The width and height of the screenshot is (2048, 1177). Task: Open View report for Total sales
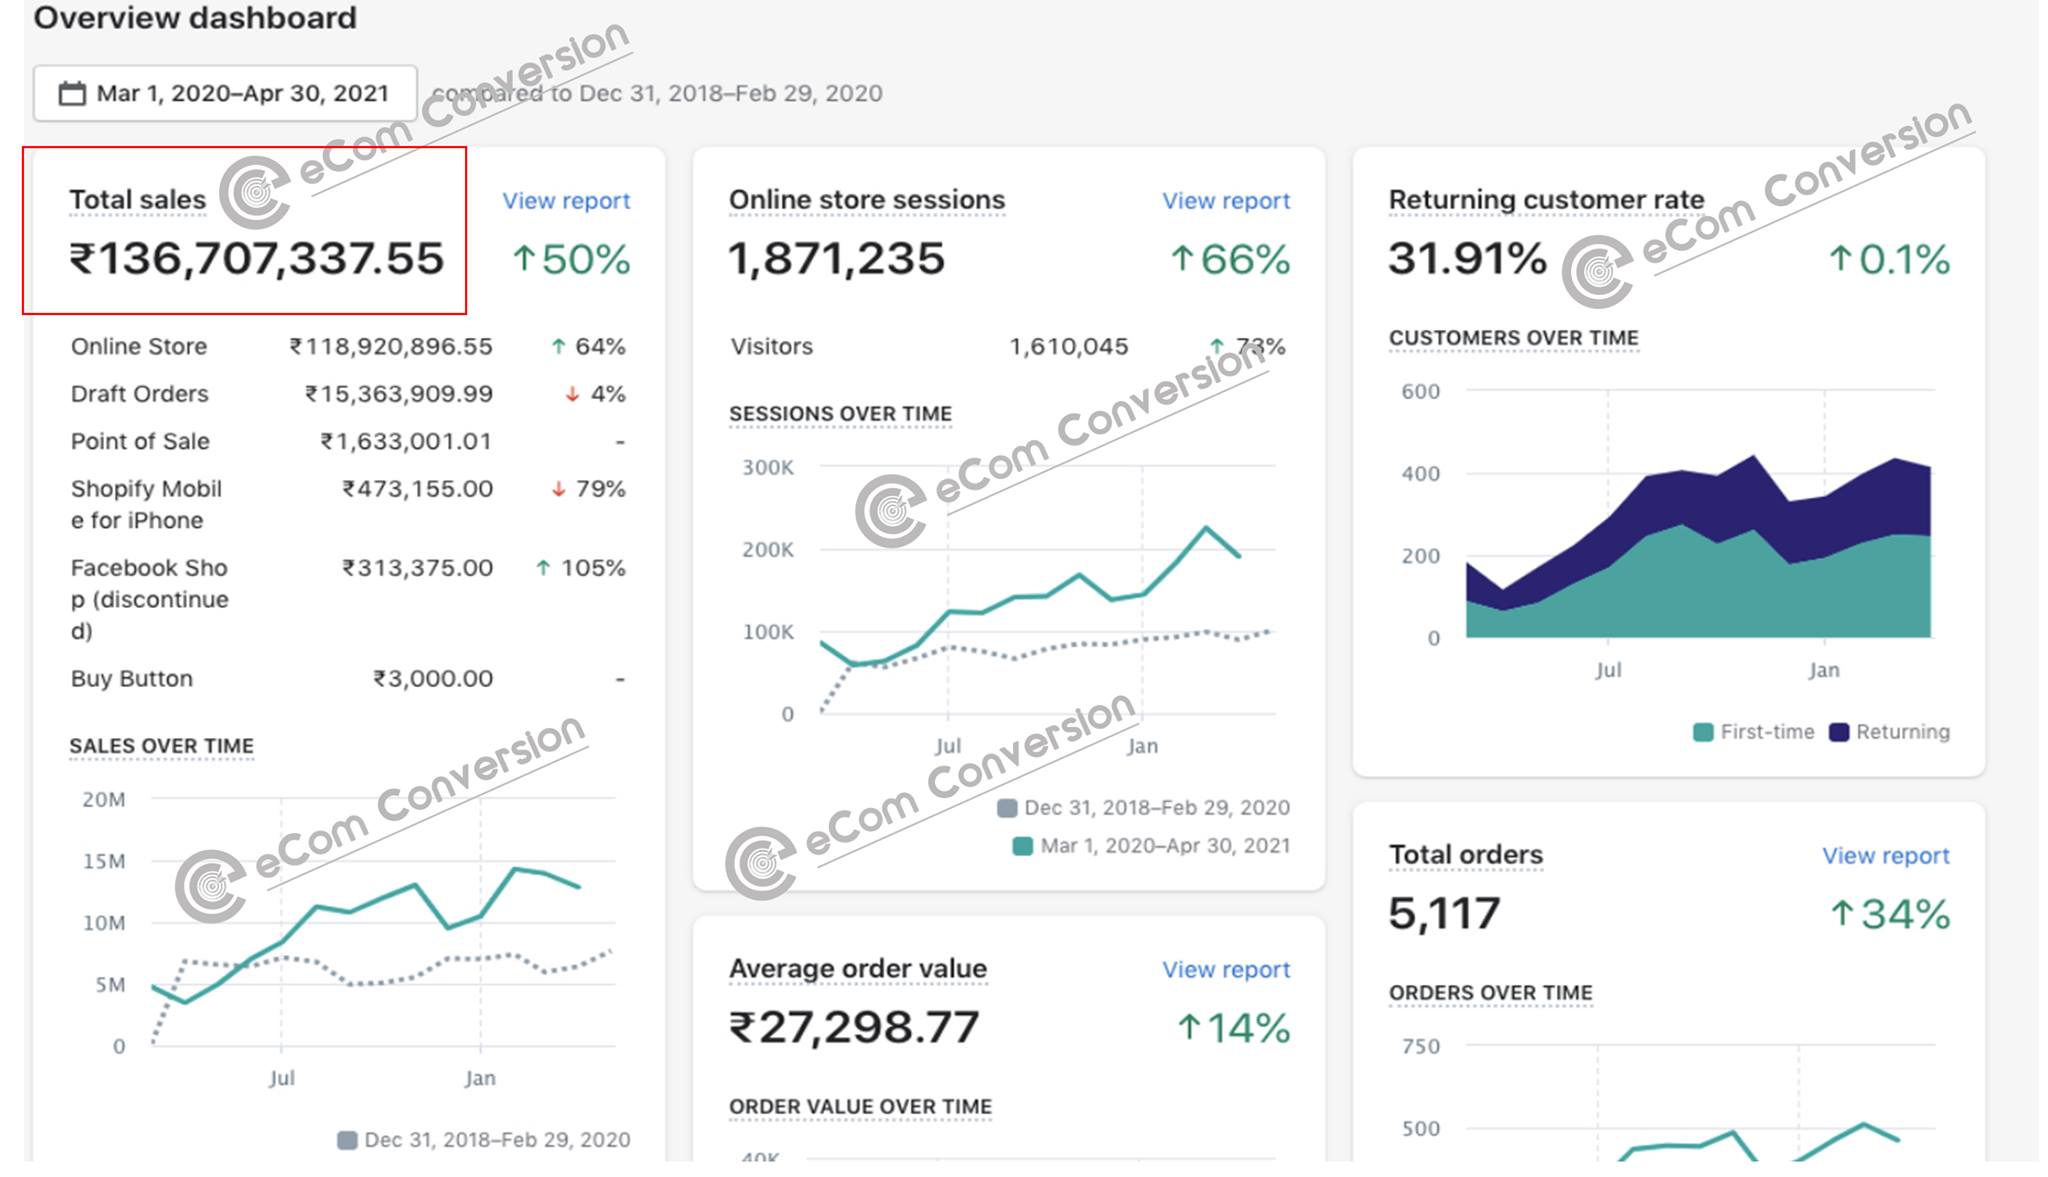(566, 201)
